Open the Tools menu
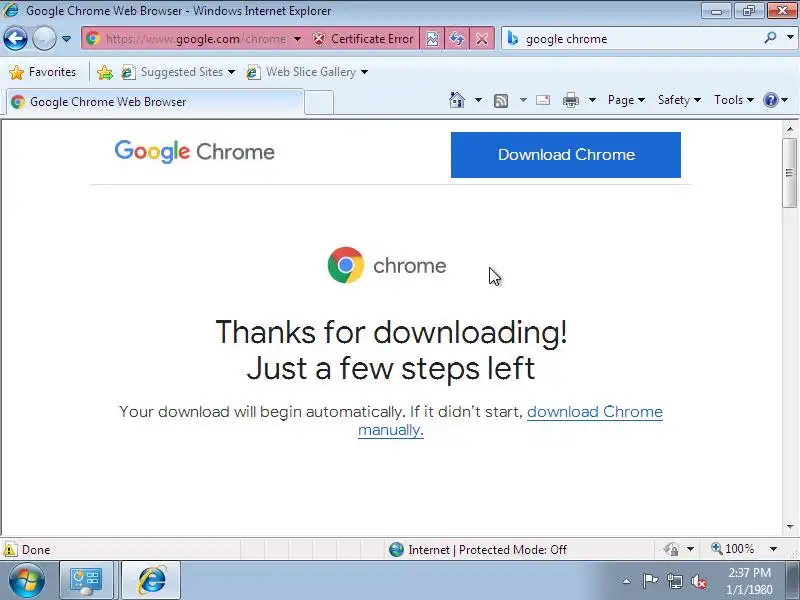Image resolution: width=800 pixels, height=600 pixels. [734, 100]
